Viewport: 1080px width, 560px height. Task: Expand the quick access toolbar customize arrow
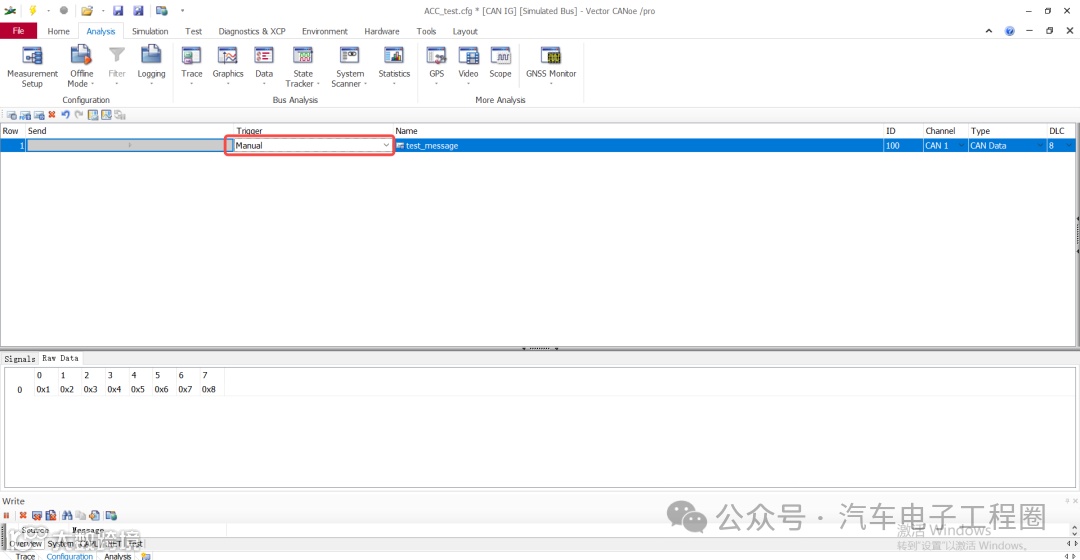pyautogui.click(x=183, y=10)
